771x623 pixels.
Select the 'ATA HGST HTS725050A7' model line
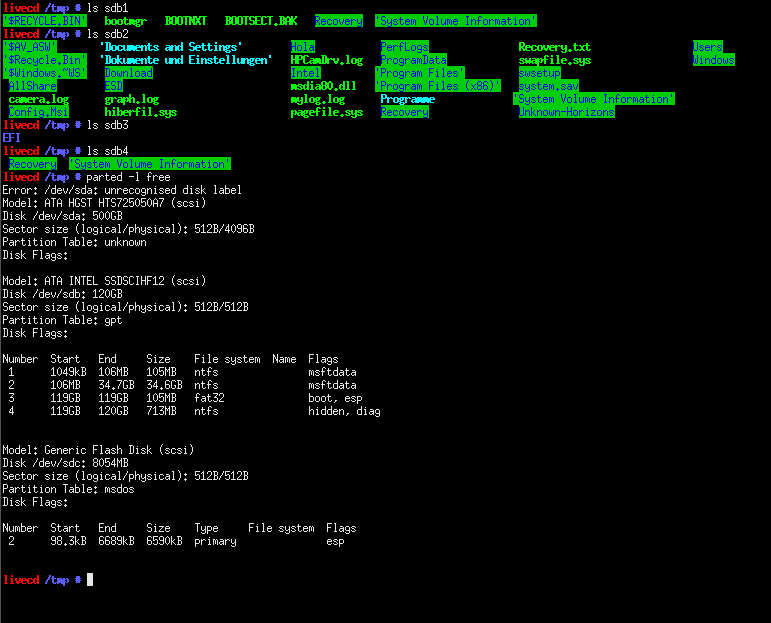click(104, 203)
